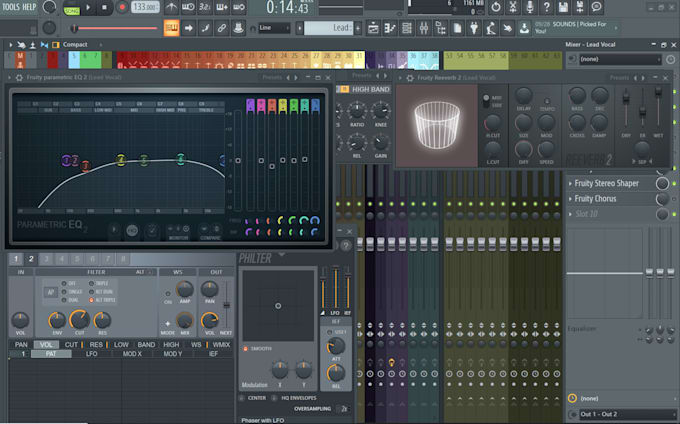Click the red Record button
This screenshot has width=680, height=424.
122,7
